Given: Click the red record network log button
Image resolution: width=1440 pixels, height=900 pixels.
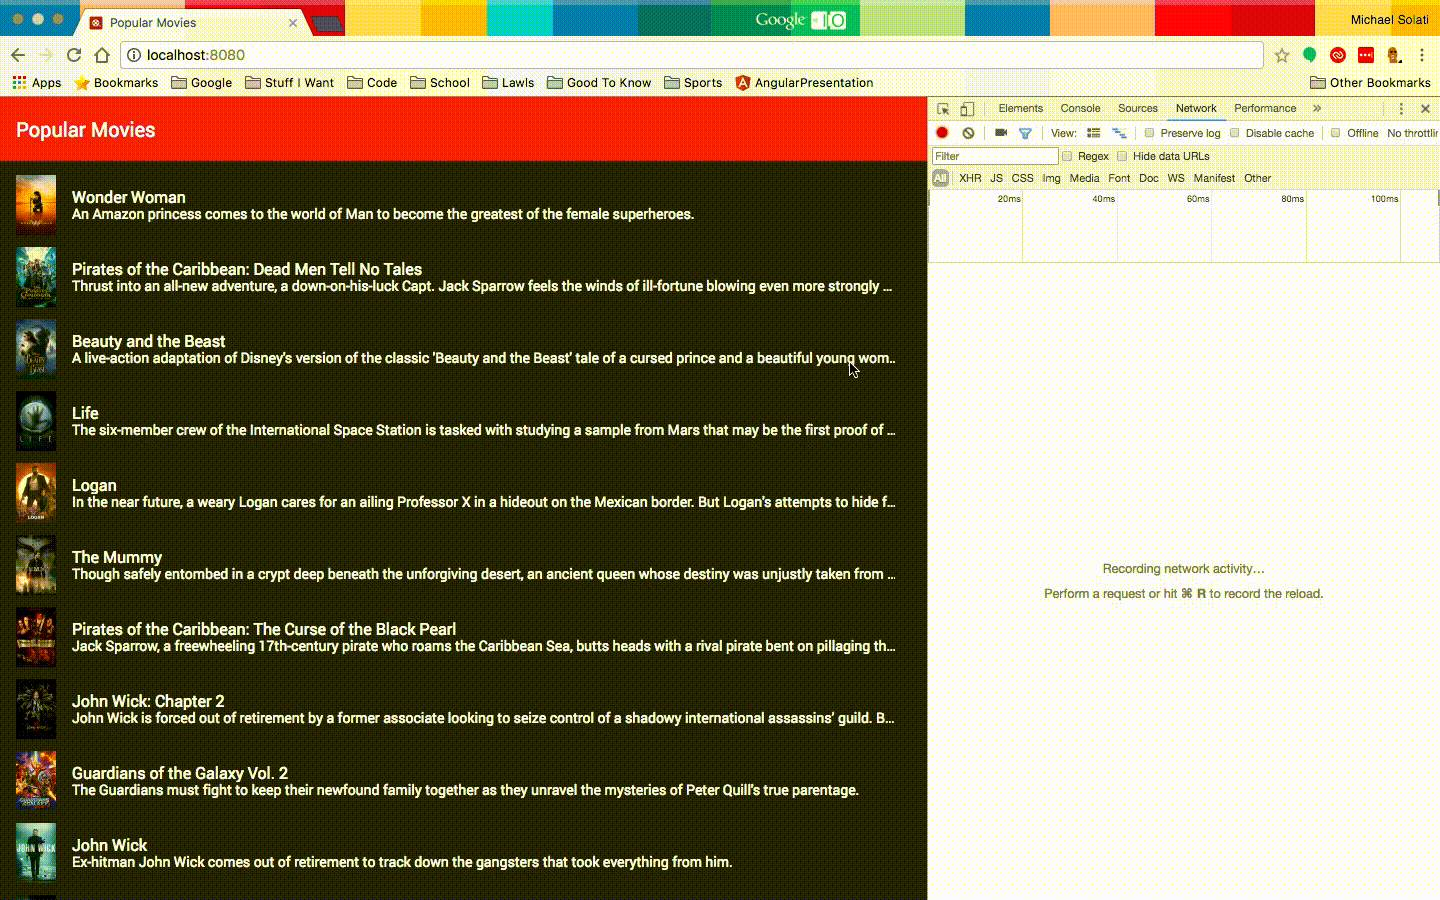Looking at the screenshot, I should (942, 133).
